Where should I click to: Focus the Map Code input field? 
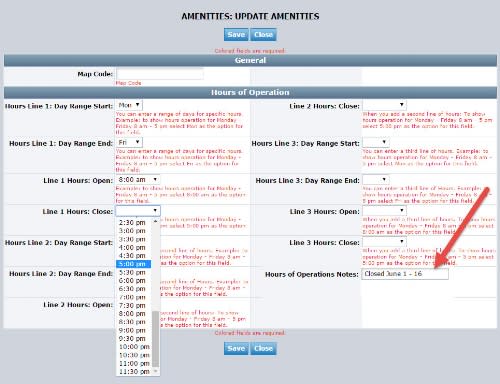coord(160,74)
